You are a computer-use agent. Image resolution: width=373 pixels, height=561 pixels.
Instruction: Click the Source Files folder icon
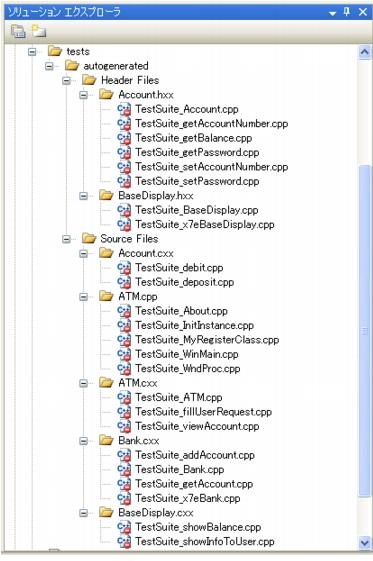[89, 239]
